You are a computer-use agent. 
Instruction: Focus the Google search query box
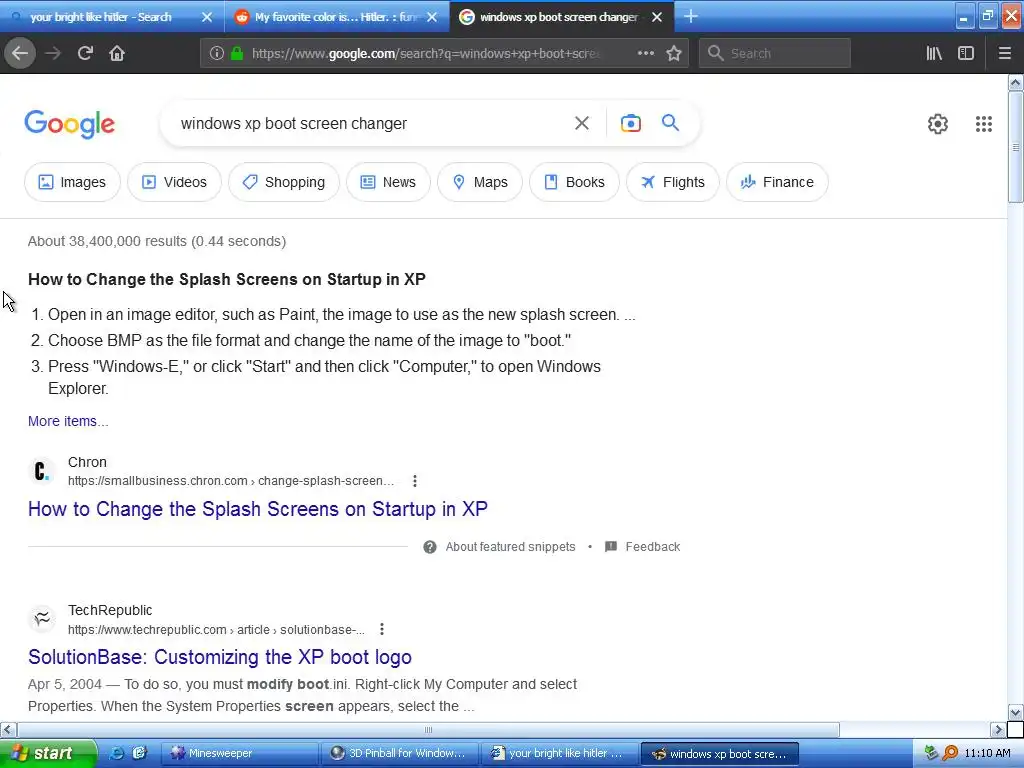366,123
